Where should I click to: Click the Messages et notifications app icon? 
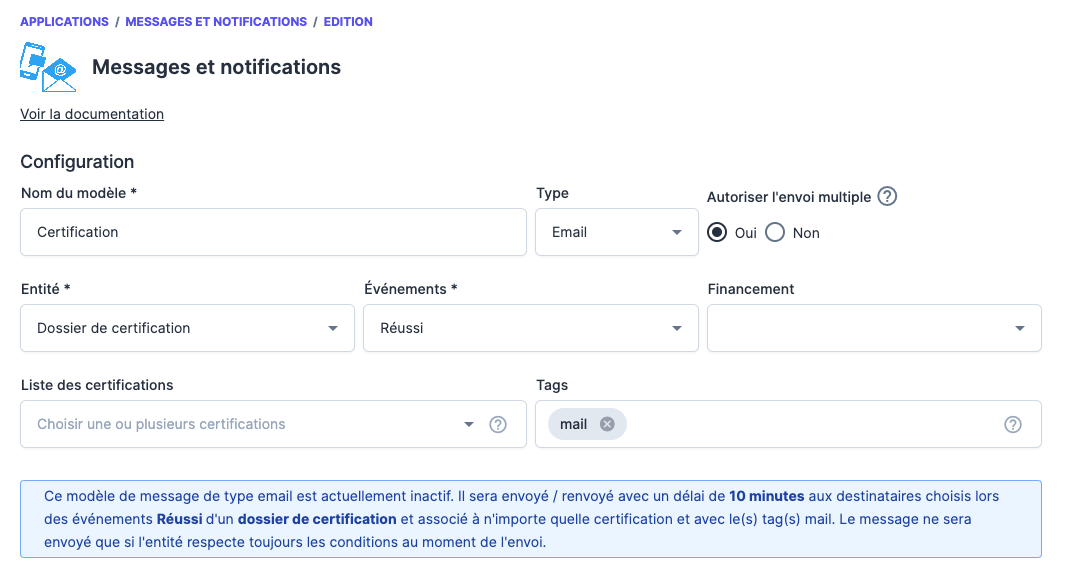48,67
